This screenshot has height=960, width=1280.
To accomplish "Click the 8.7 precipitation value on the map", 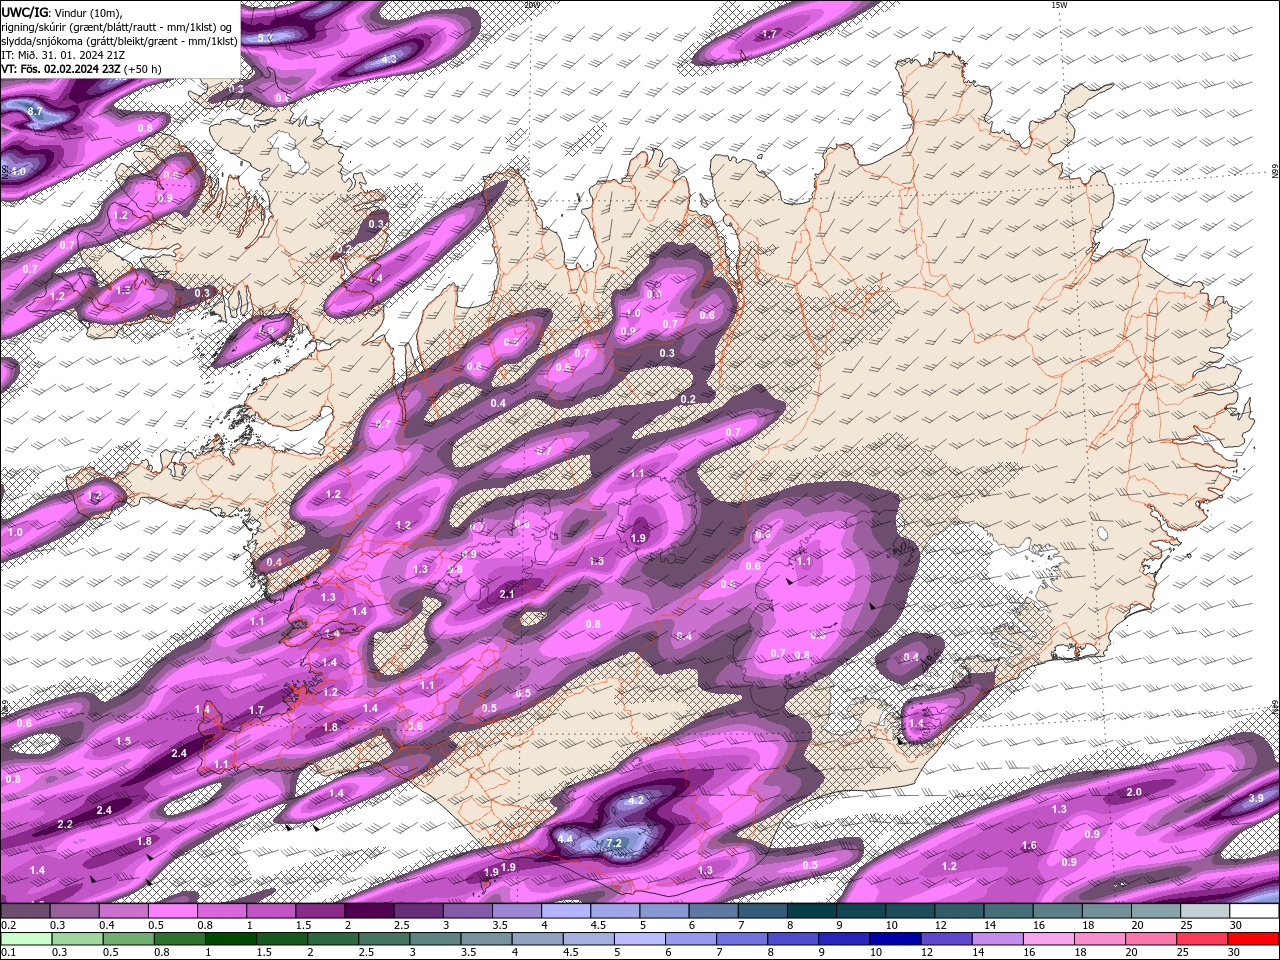I will 35,111.
